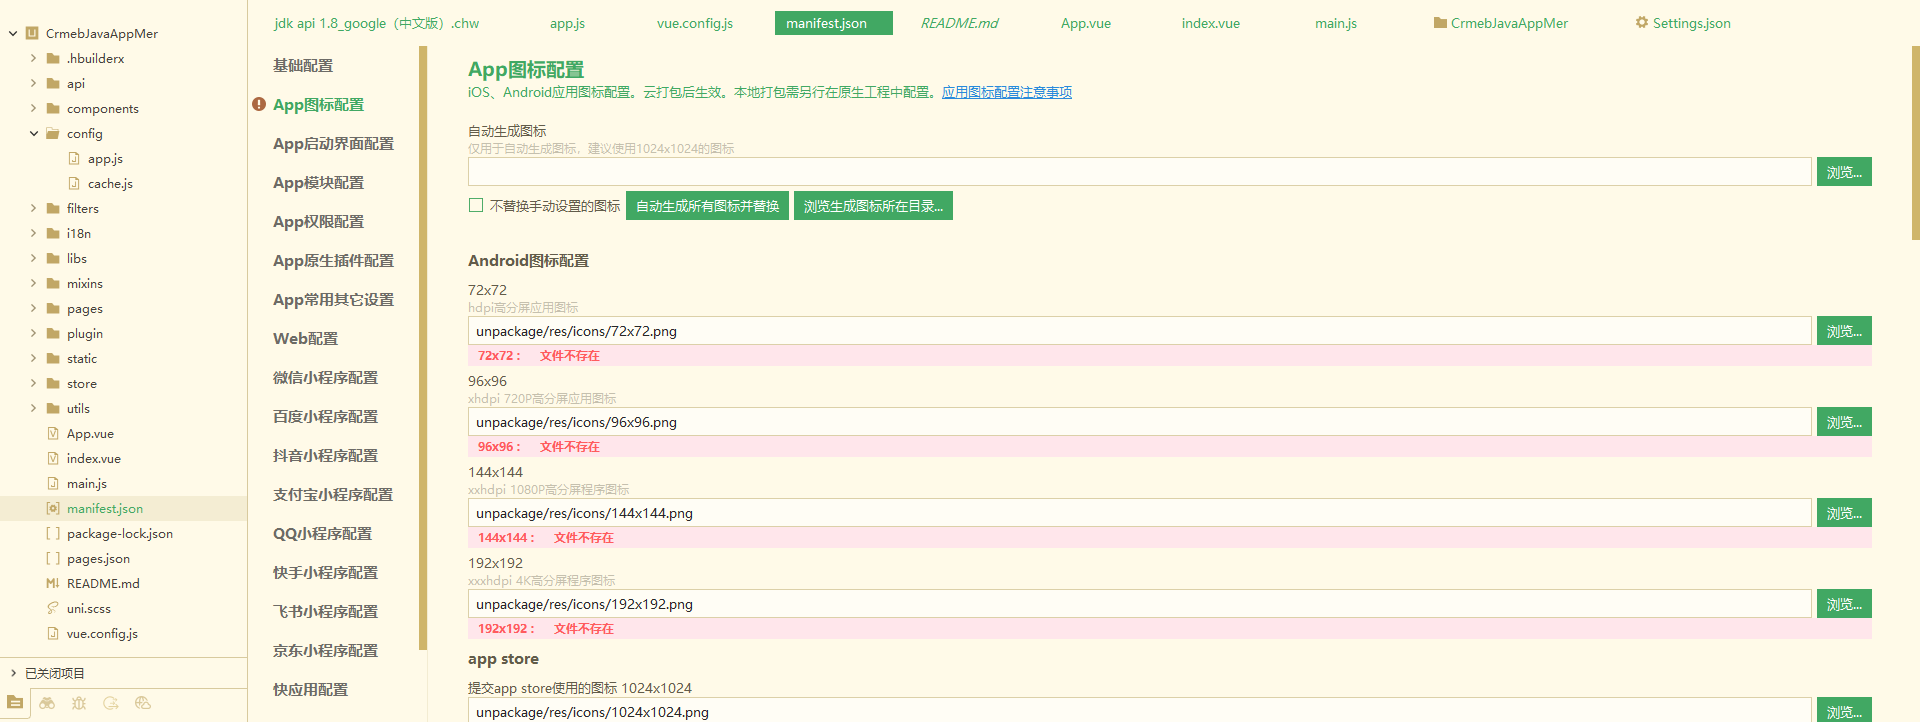Expand the .hbuilderx folder
Screen dimensions: 1920x722
pyautogui.click(x=33, y=58)
